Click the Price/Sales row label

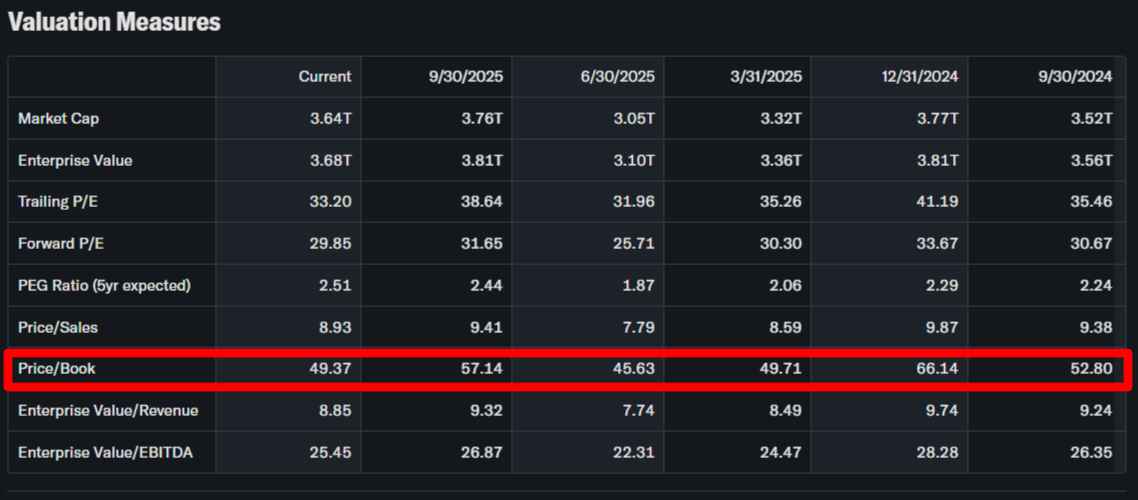(58, 327)
